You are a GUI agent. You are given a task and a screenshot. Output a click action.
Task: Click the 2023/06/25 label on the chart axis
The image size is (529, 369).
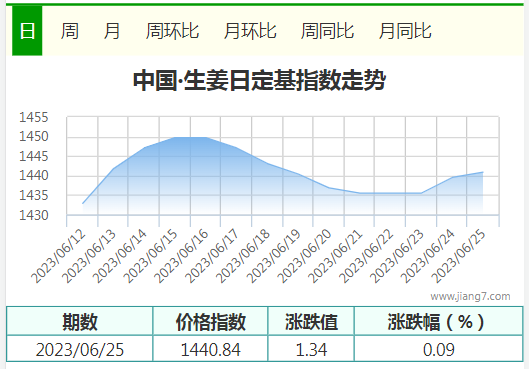(458, 256)
